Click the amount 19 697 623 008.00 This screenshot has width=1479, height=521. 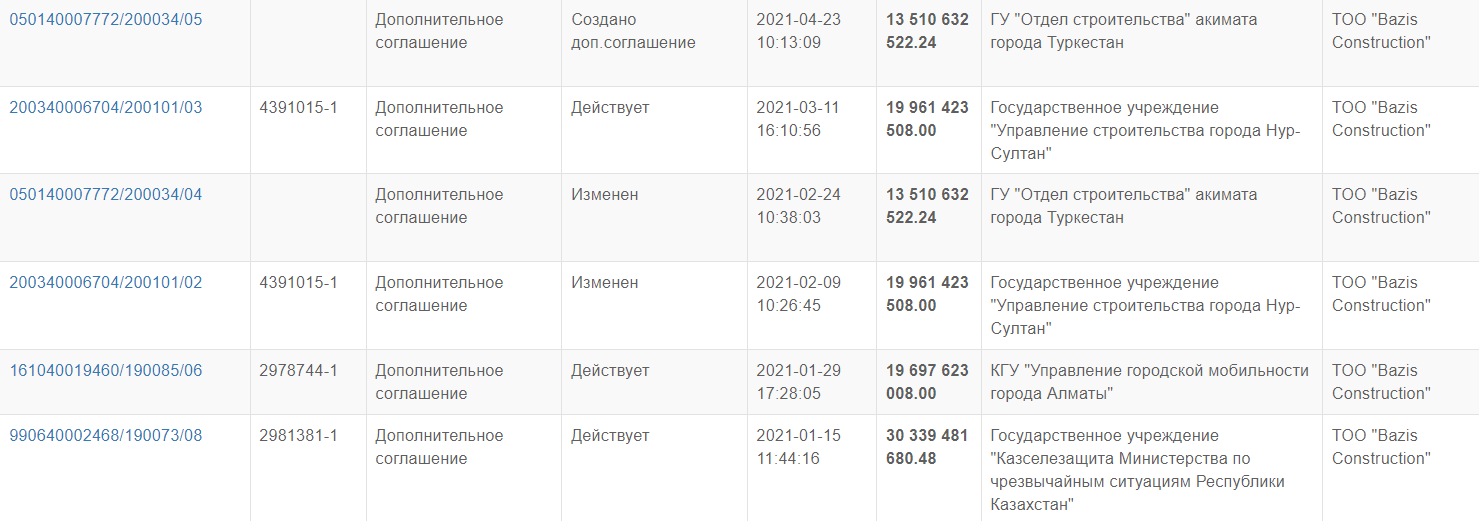[927, 382]
